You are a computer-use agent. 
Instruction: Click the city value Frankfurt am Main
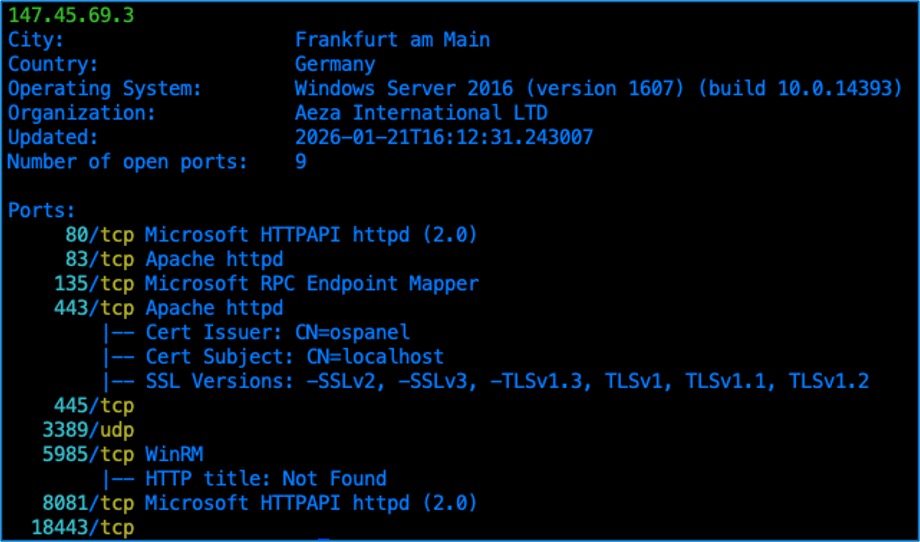[392, 40]
